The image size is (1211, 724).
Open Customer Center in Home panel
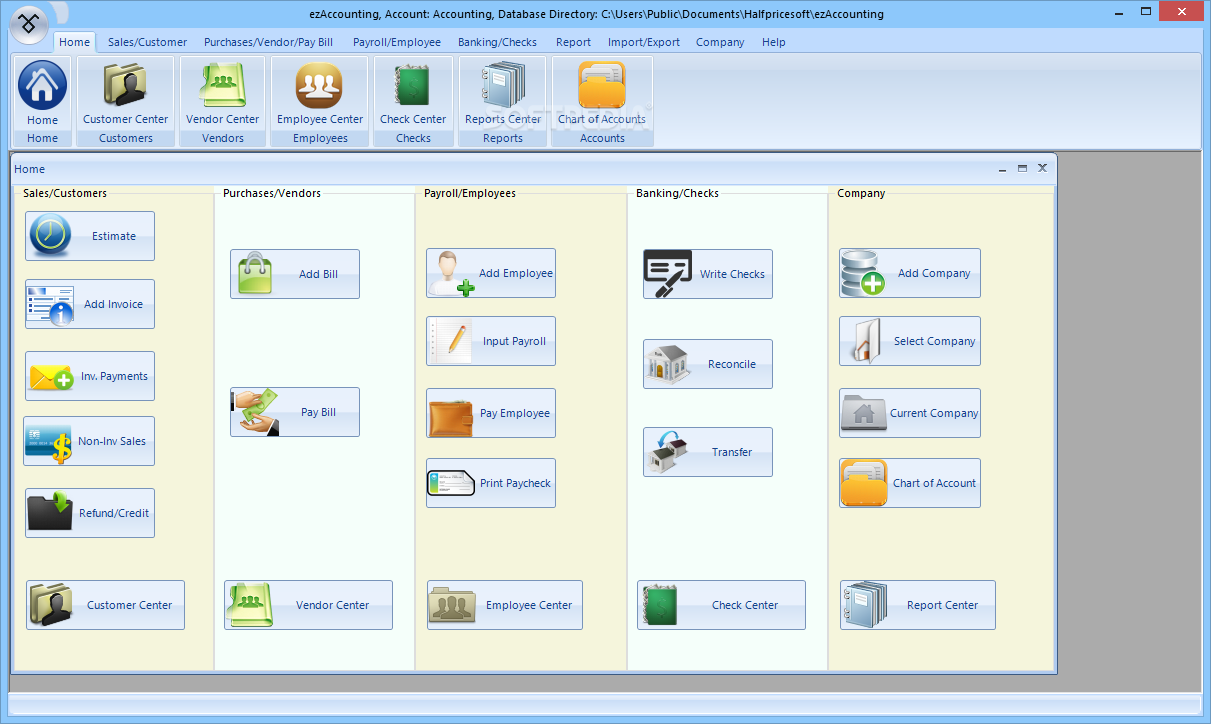coord(106,605)
